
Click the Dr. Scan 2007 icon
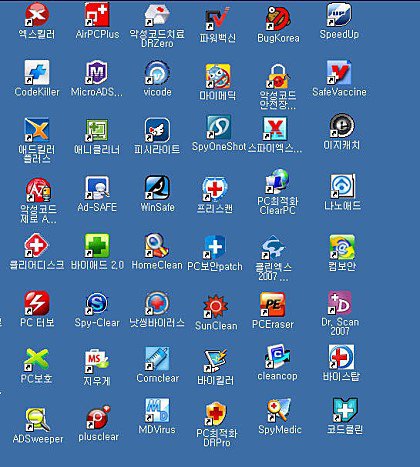coord(339,303)
